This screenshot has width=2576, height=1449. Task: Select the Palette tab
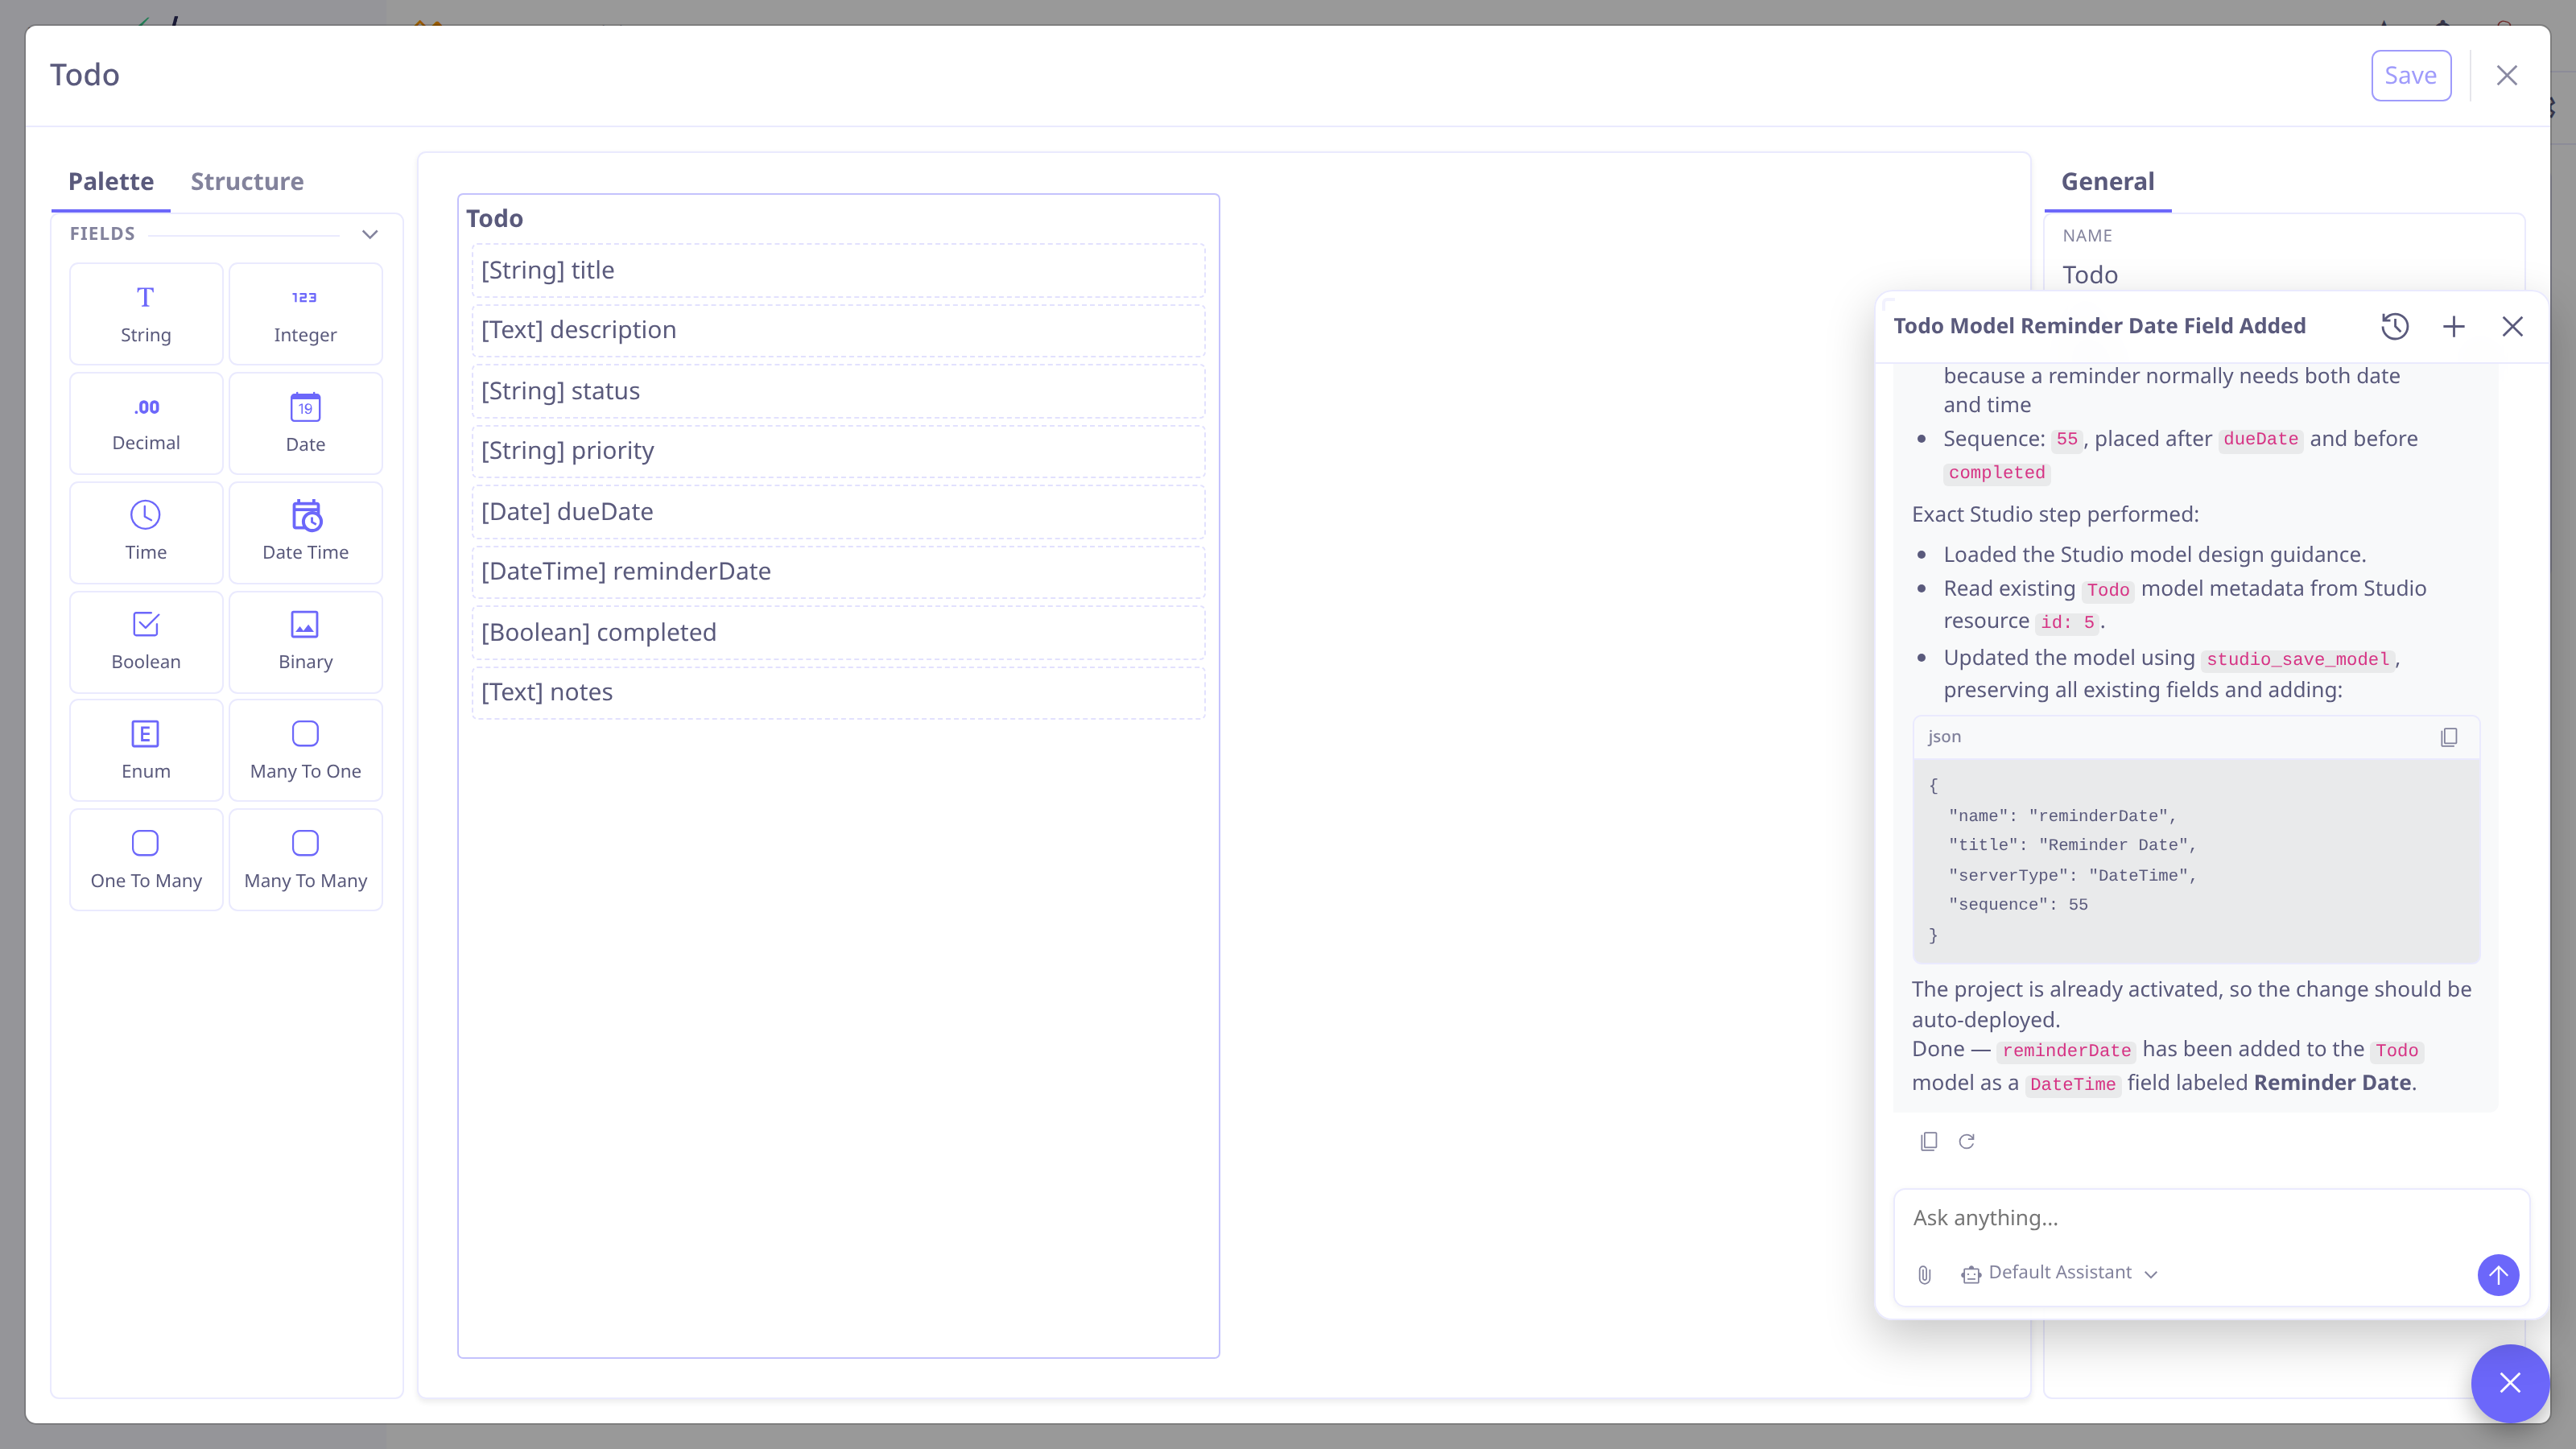tap(111, 181)
